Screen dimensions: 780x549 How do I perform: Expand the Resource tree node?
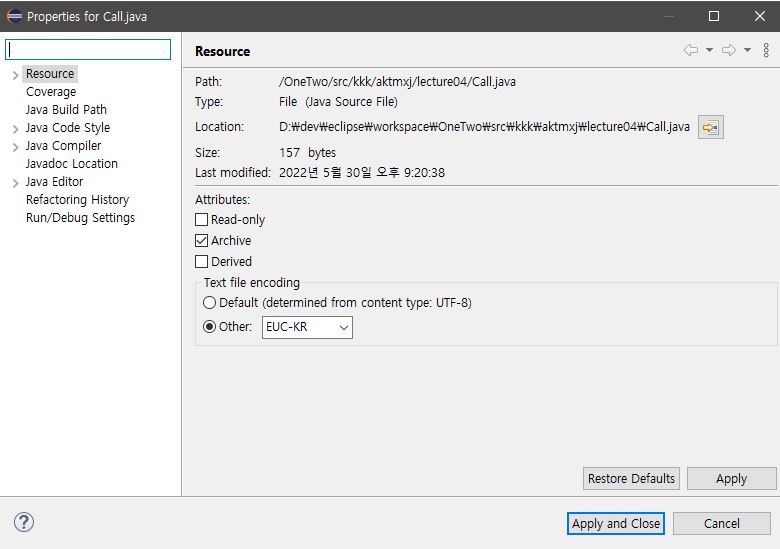click(x=15, y=75)
